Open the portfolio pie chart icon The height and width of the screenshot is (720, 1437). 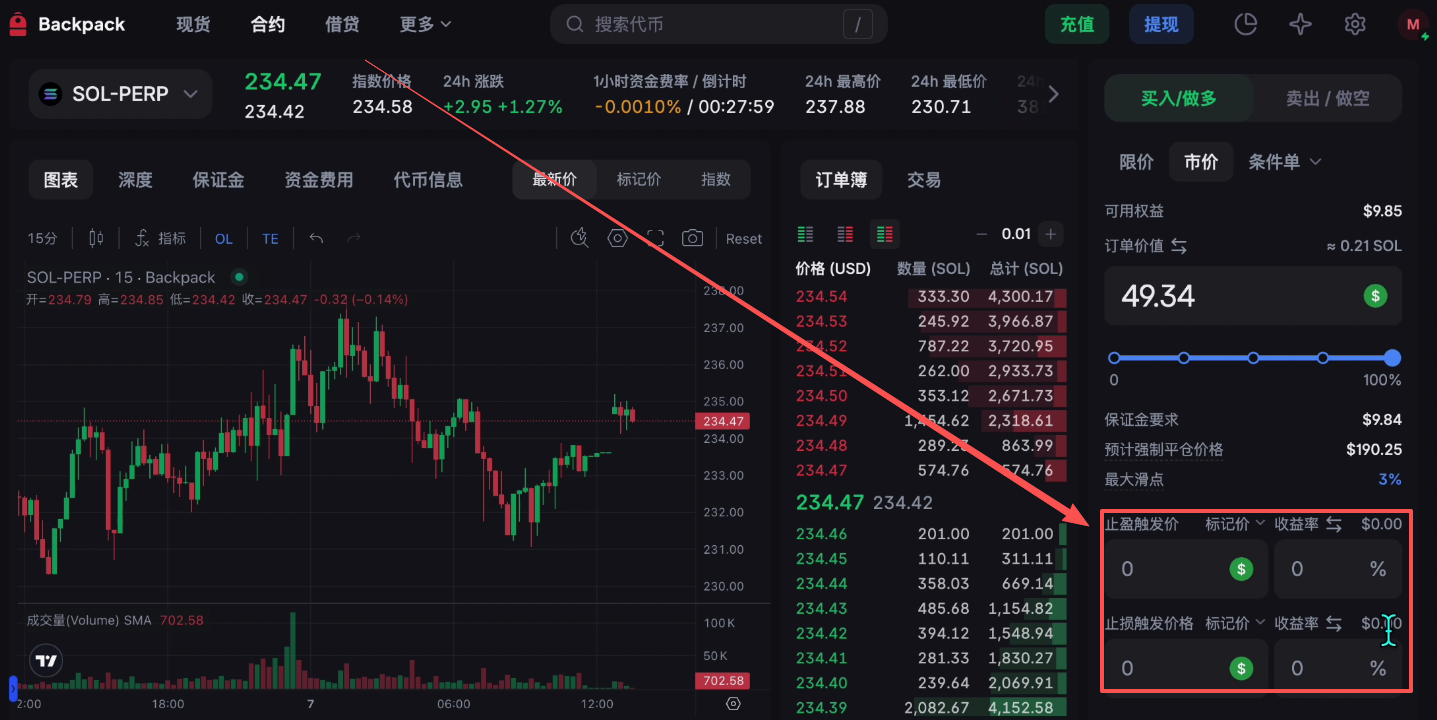tap(1245, 24)
